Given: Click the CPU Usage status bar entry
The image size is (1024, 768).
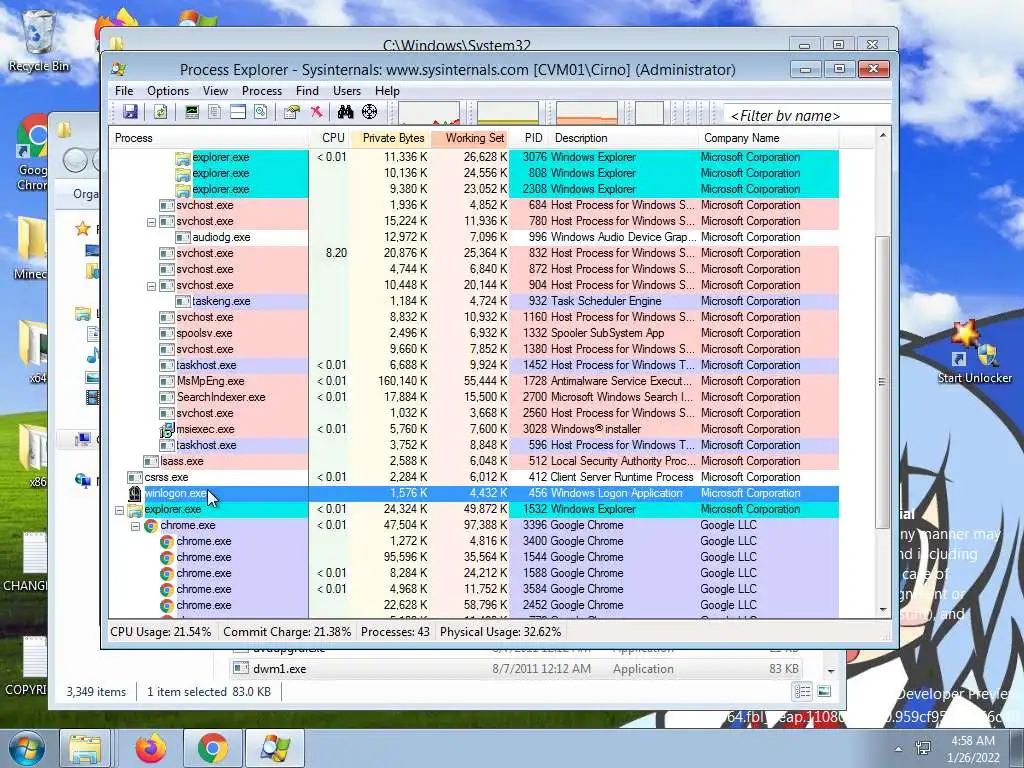Looking at the screenshot, I should pos(161,632).
